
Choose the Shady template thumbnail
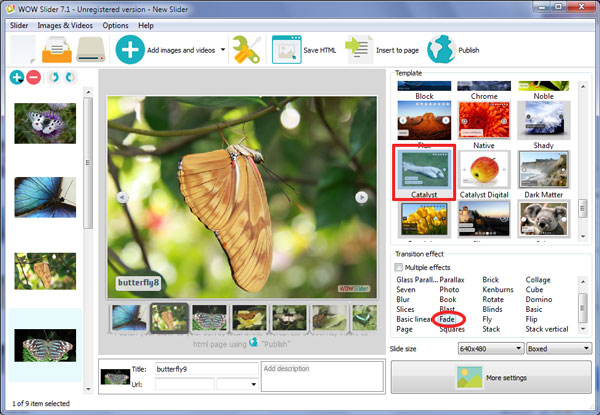tap(543, 120)
